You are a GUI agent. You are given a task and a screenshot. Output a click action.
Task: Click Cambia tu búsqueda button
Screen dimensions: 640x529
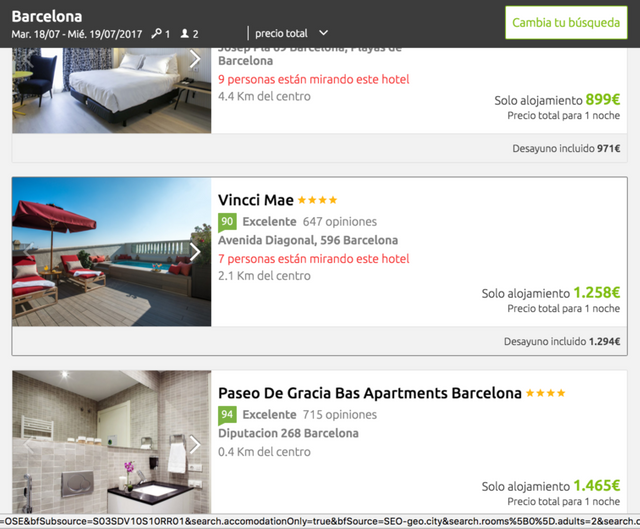pos(566,22)
